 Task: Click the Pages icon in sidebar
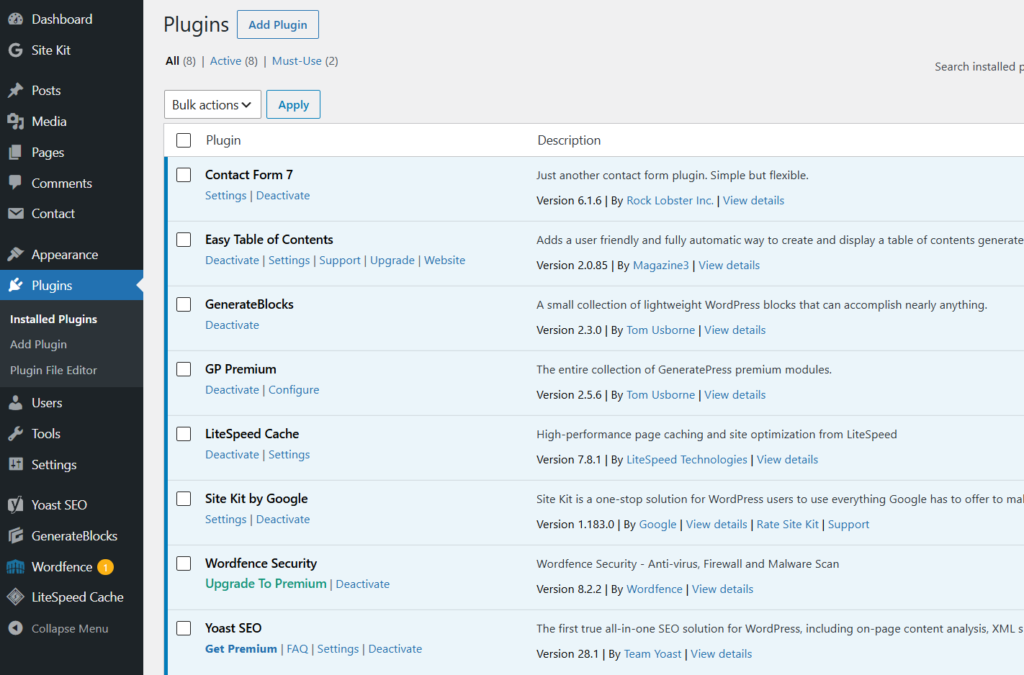[16, 152]
